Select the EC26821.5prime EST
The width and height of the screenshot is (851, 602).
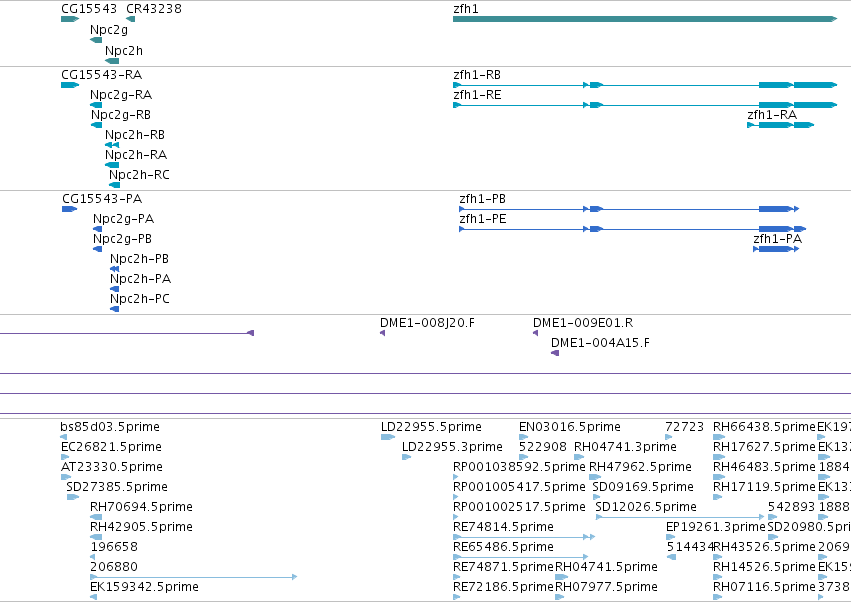(x=65, y=457)
